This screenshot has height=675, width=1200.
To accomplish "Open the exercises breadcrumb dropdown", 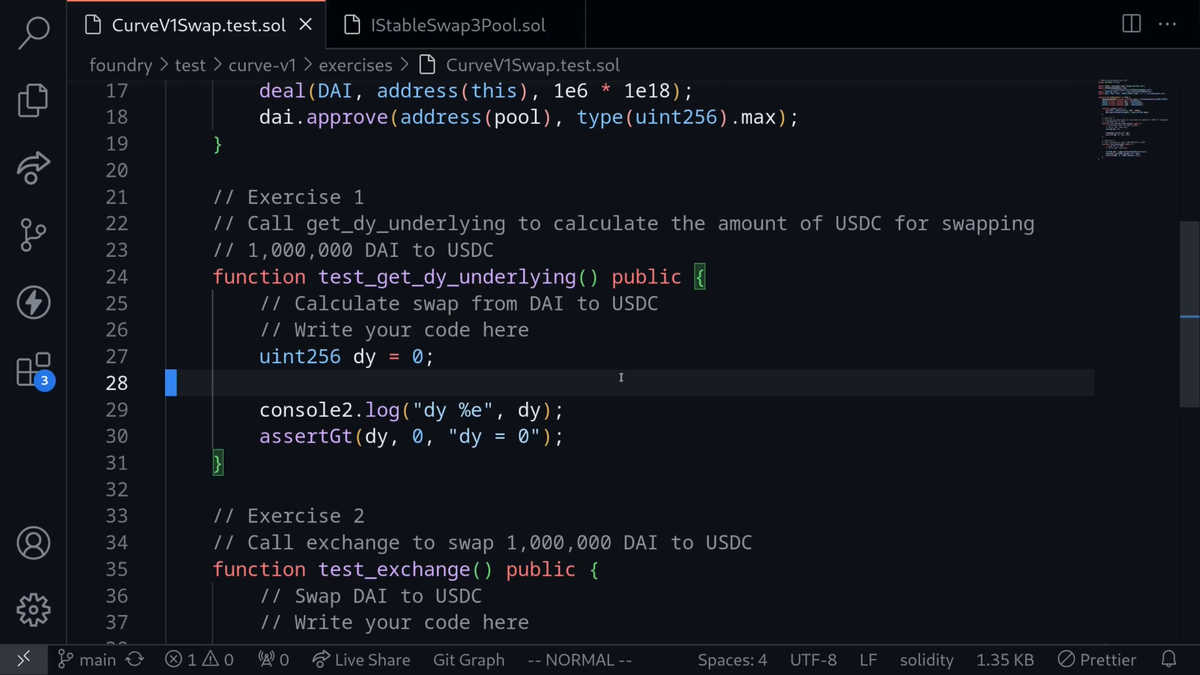I will pyautogui.click(x=355, y=64).
